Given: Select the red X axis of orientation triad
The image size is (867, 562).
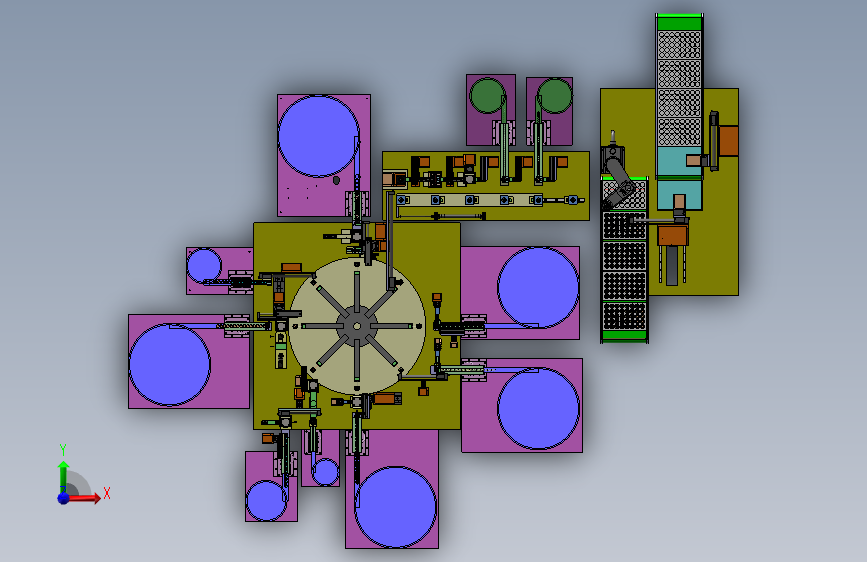Looking at the screenshot, I should tap(84, 498).
